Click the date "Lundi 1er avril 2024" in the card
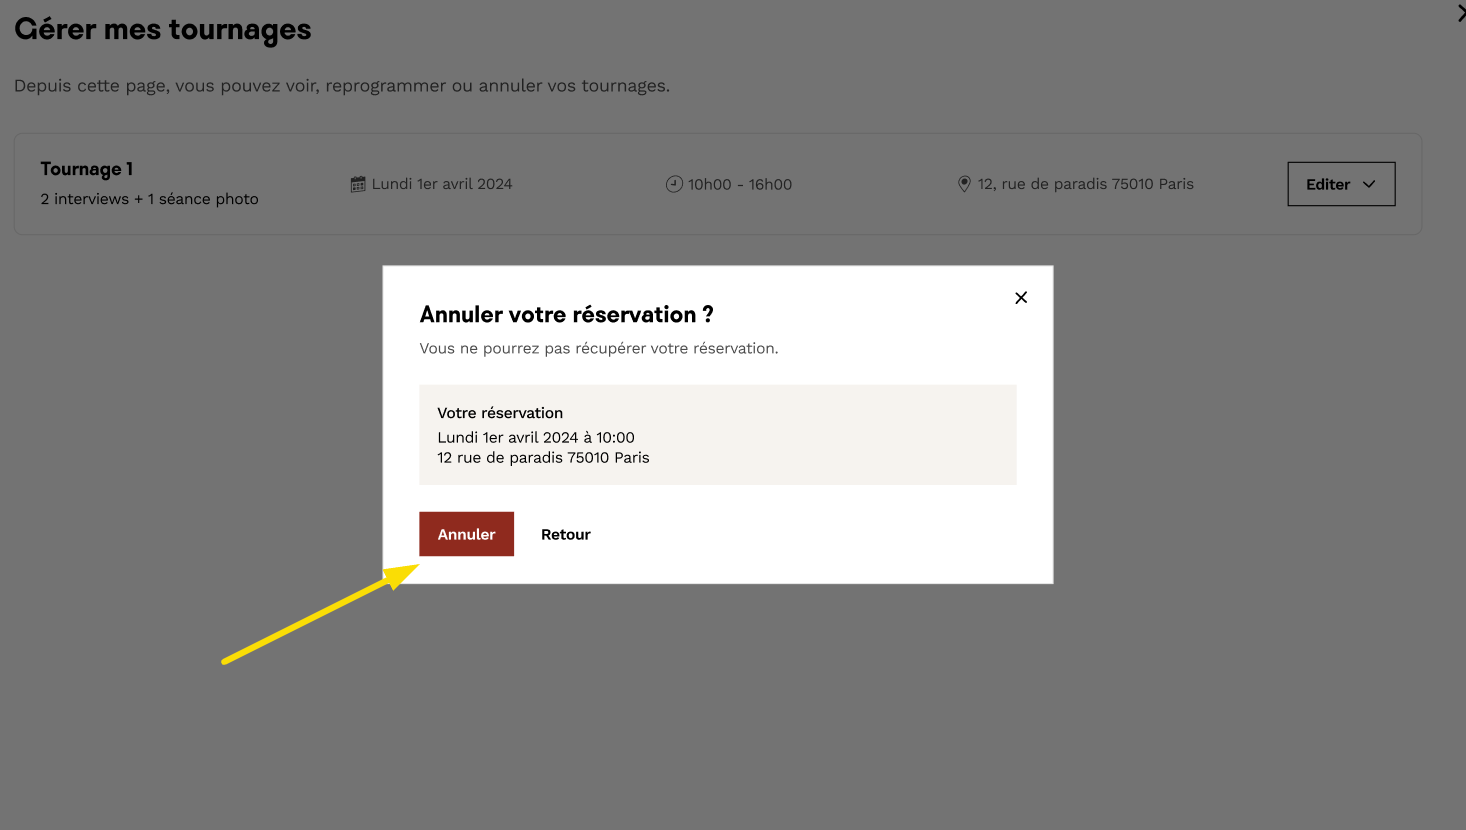 point(442,184)
